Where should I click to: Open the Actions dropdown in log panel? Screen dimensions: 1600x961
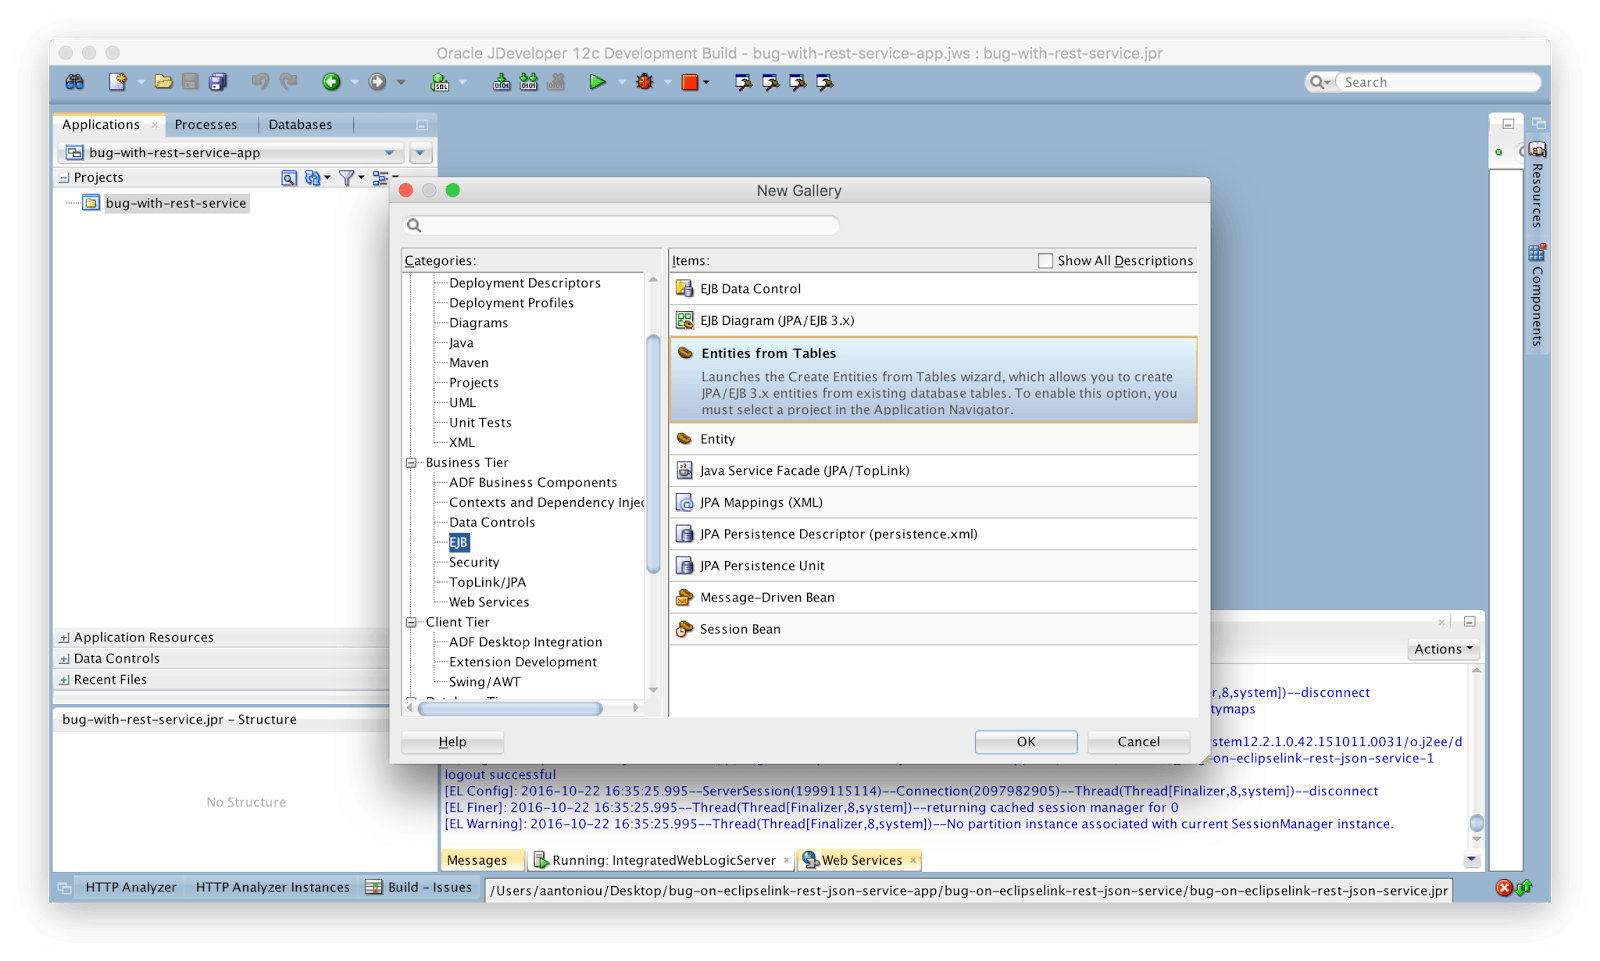pos(1443,649)
